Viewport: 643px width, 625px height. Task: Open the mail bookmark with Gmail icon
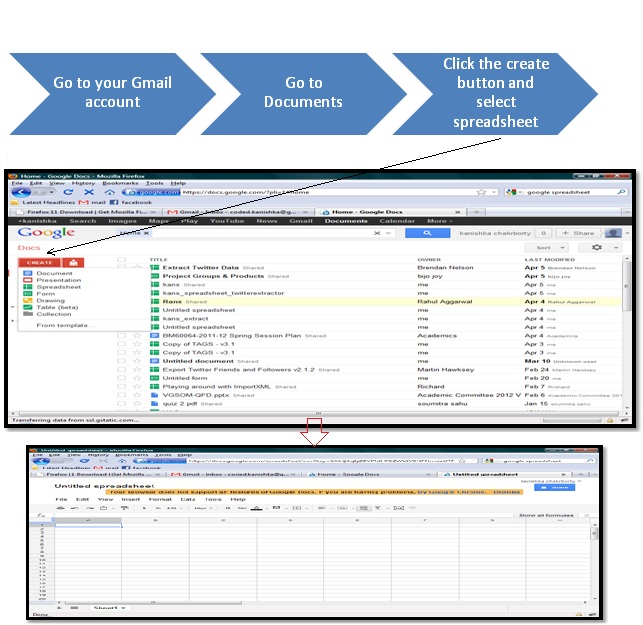92,202
